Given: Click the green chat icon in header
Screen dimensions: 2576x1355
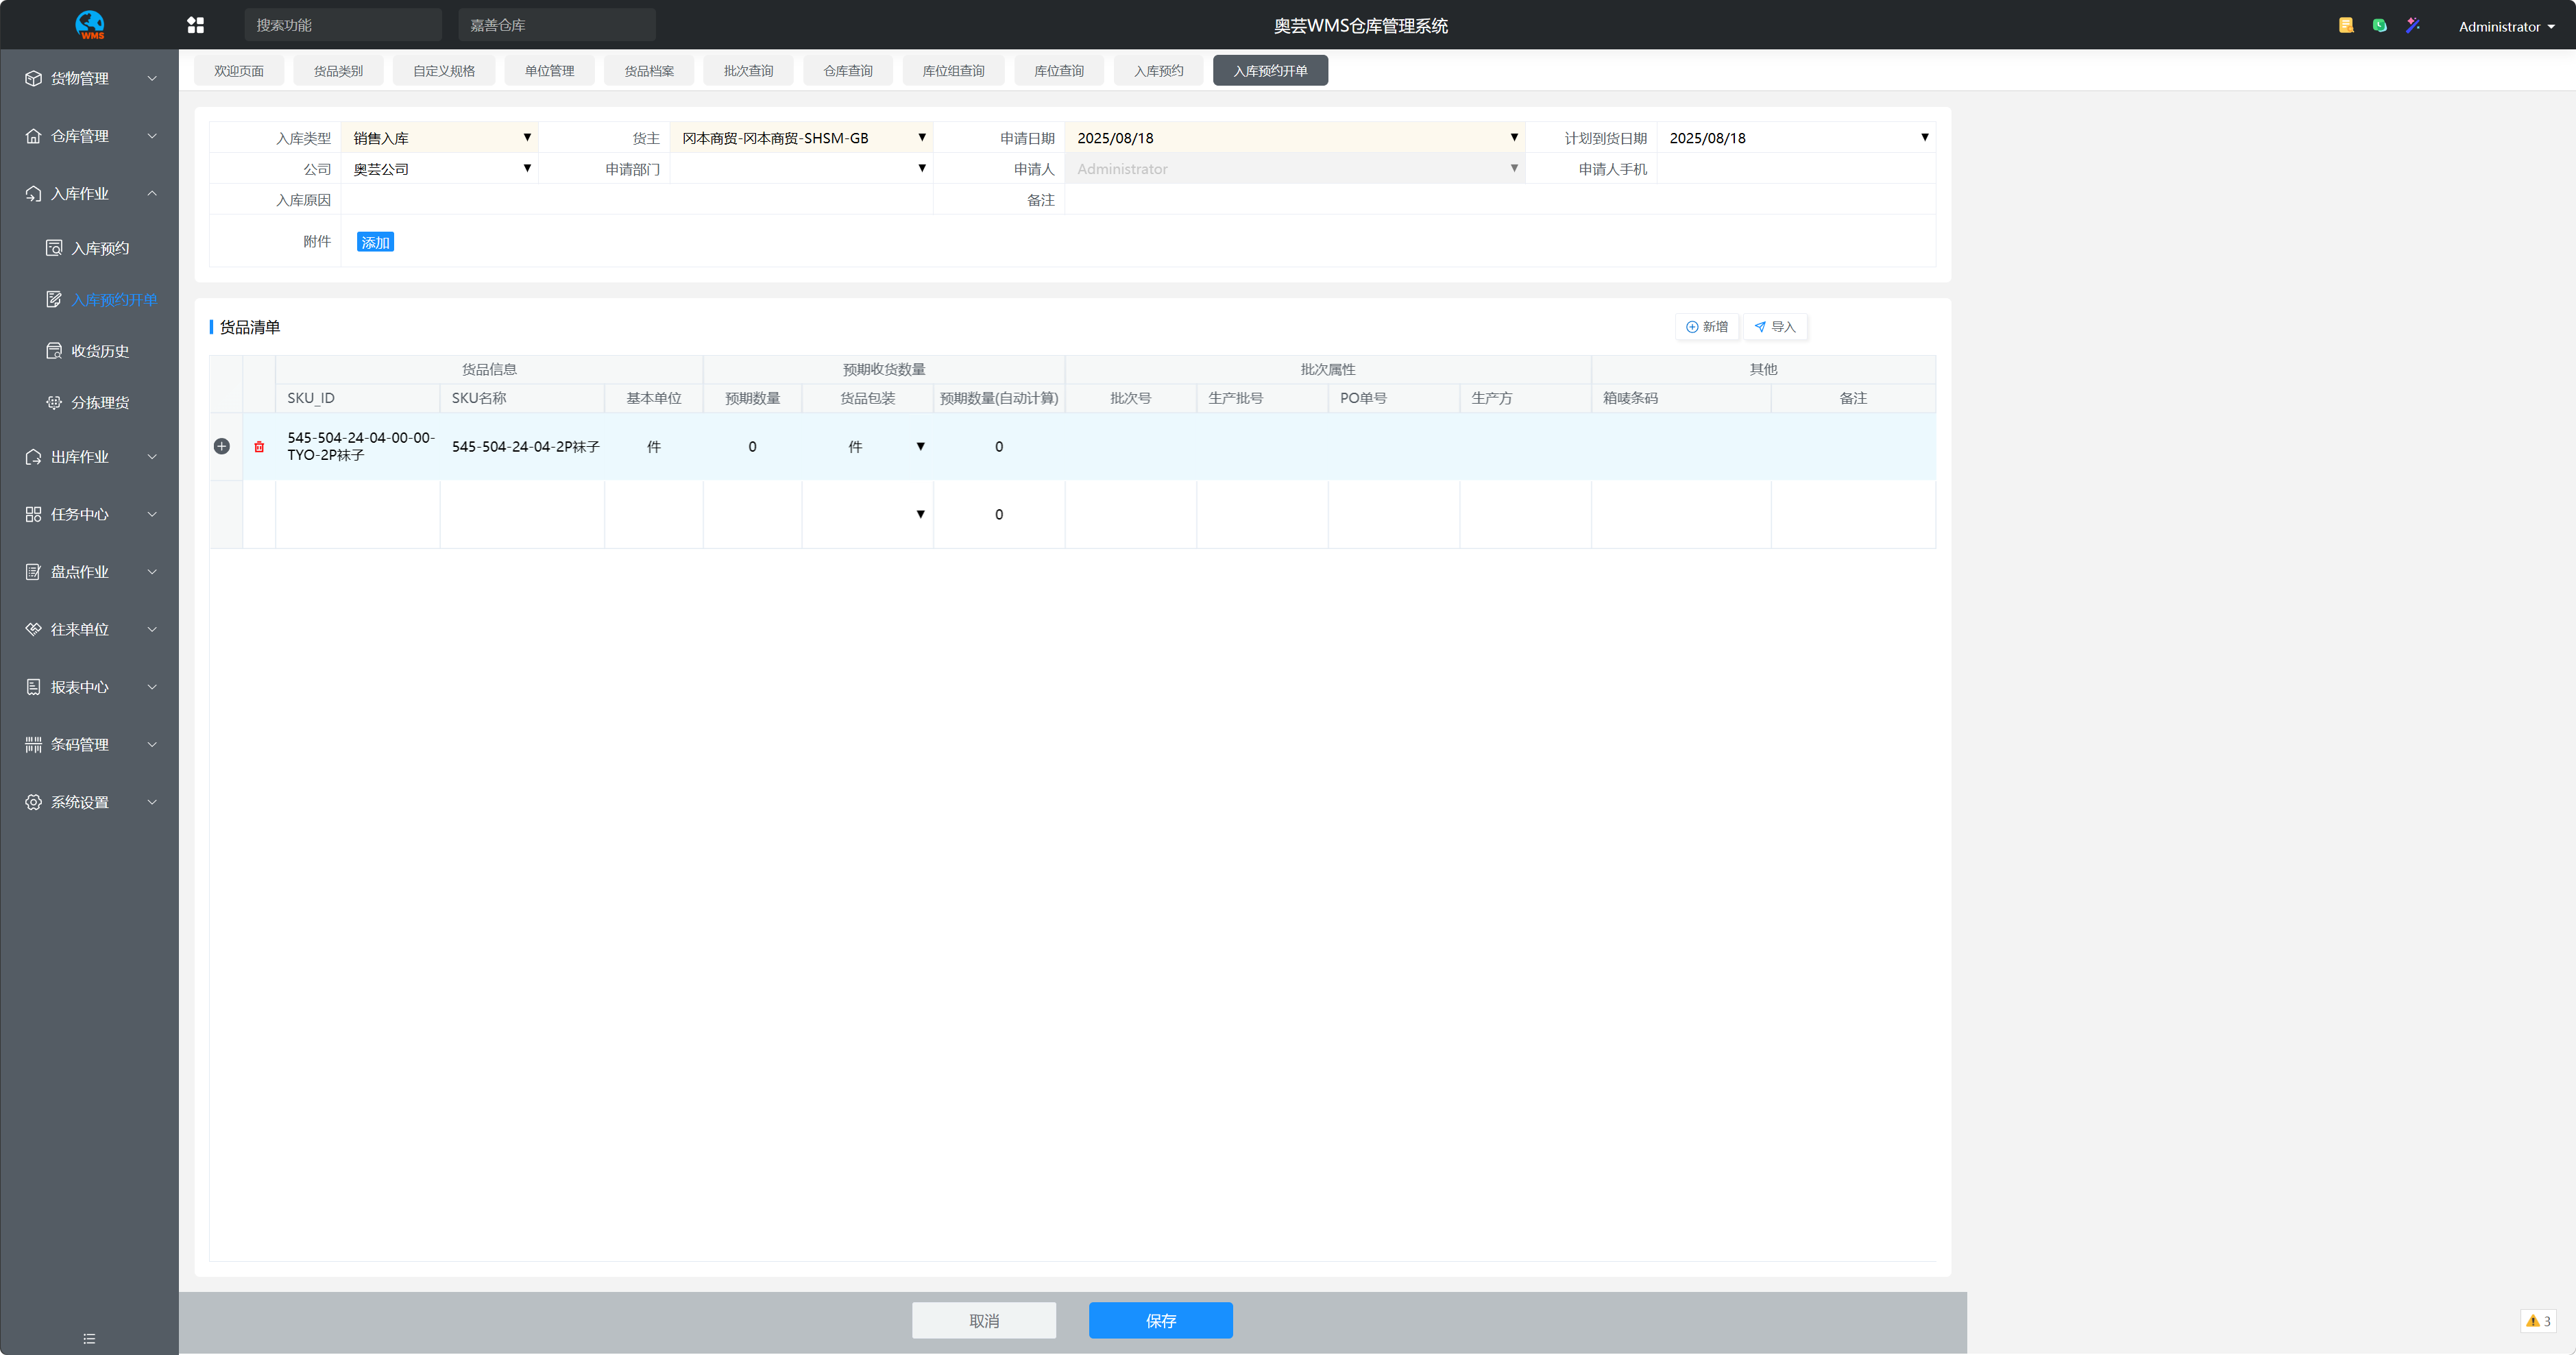Looking at the screenshot, I should click(x=2379, y=25).
